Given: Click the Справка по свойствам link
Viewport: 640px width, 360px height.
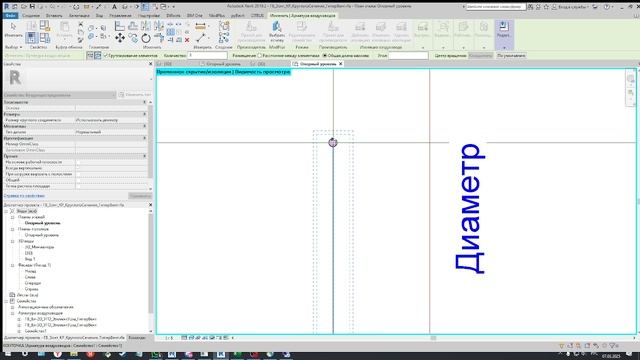Looking at the screenshot, I should pyautogui.click(x=24, y=196).
